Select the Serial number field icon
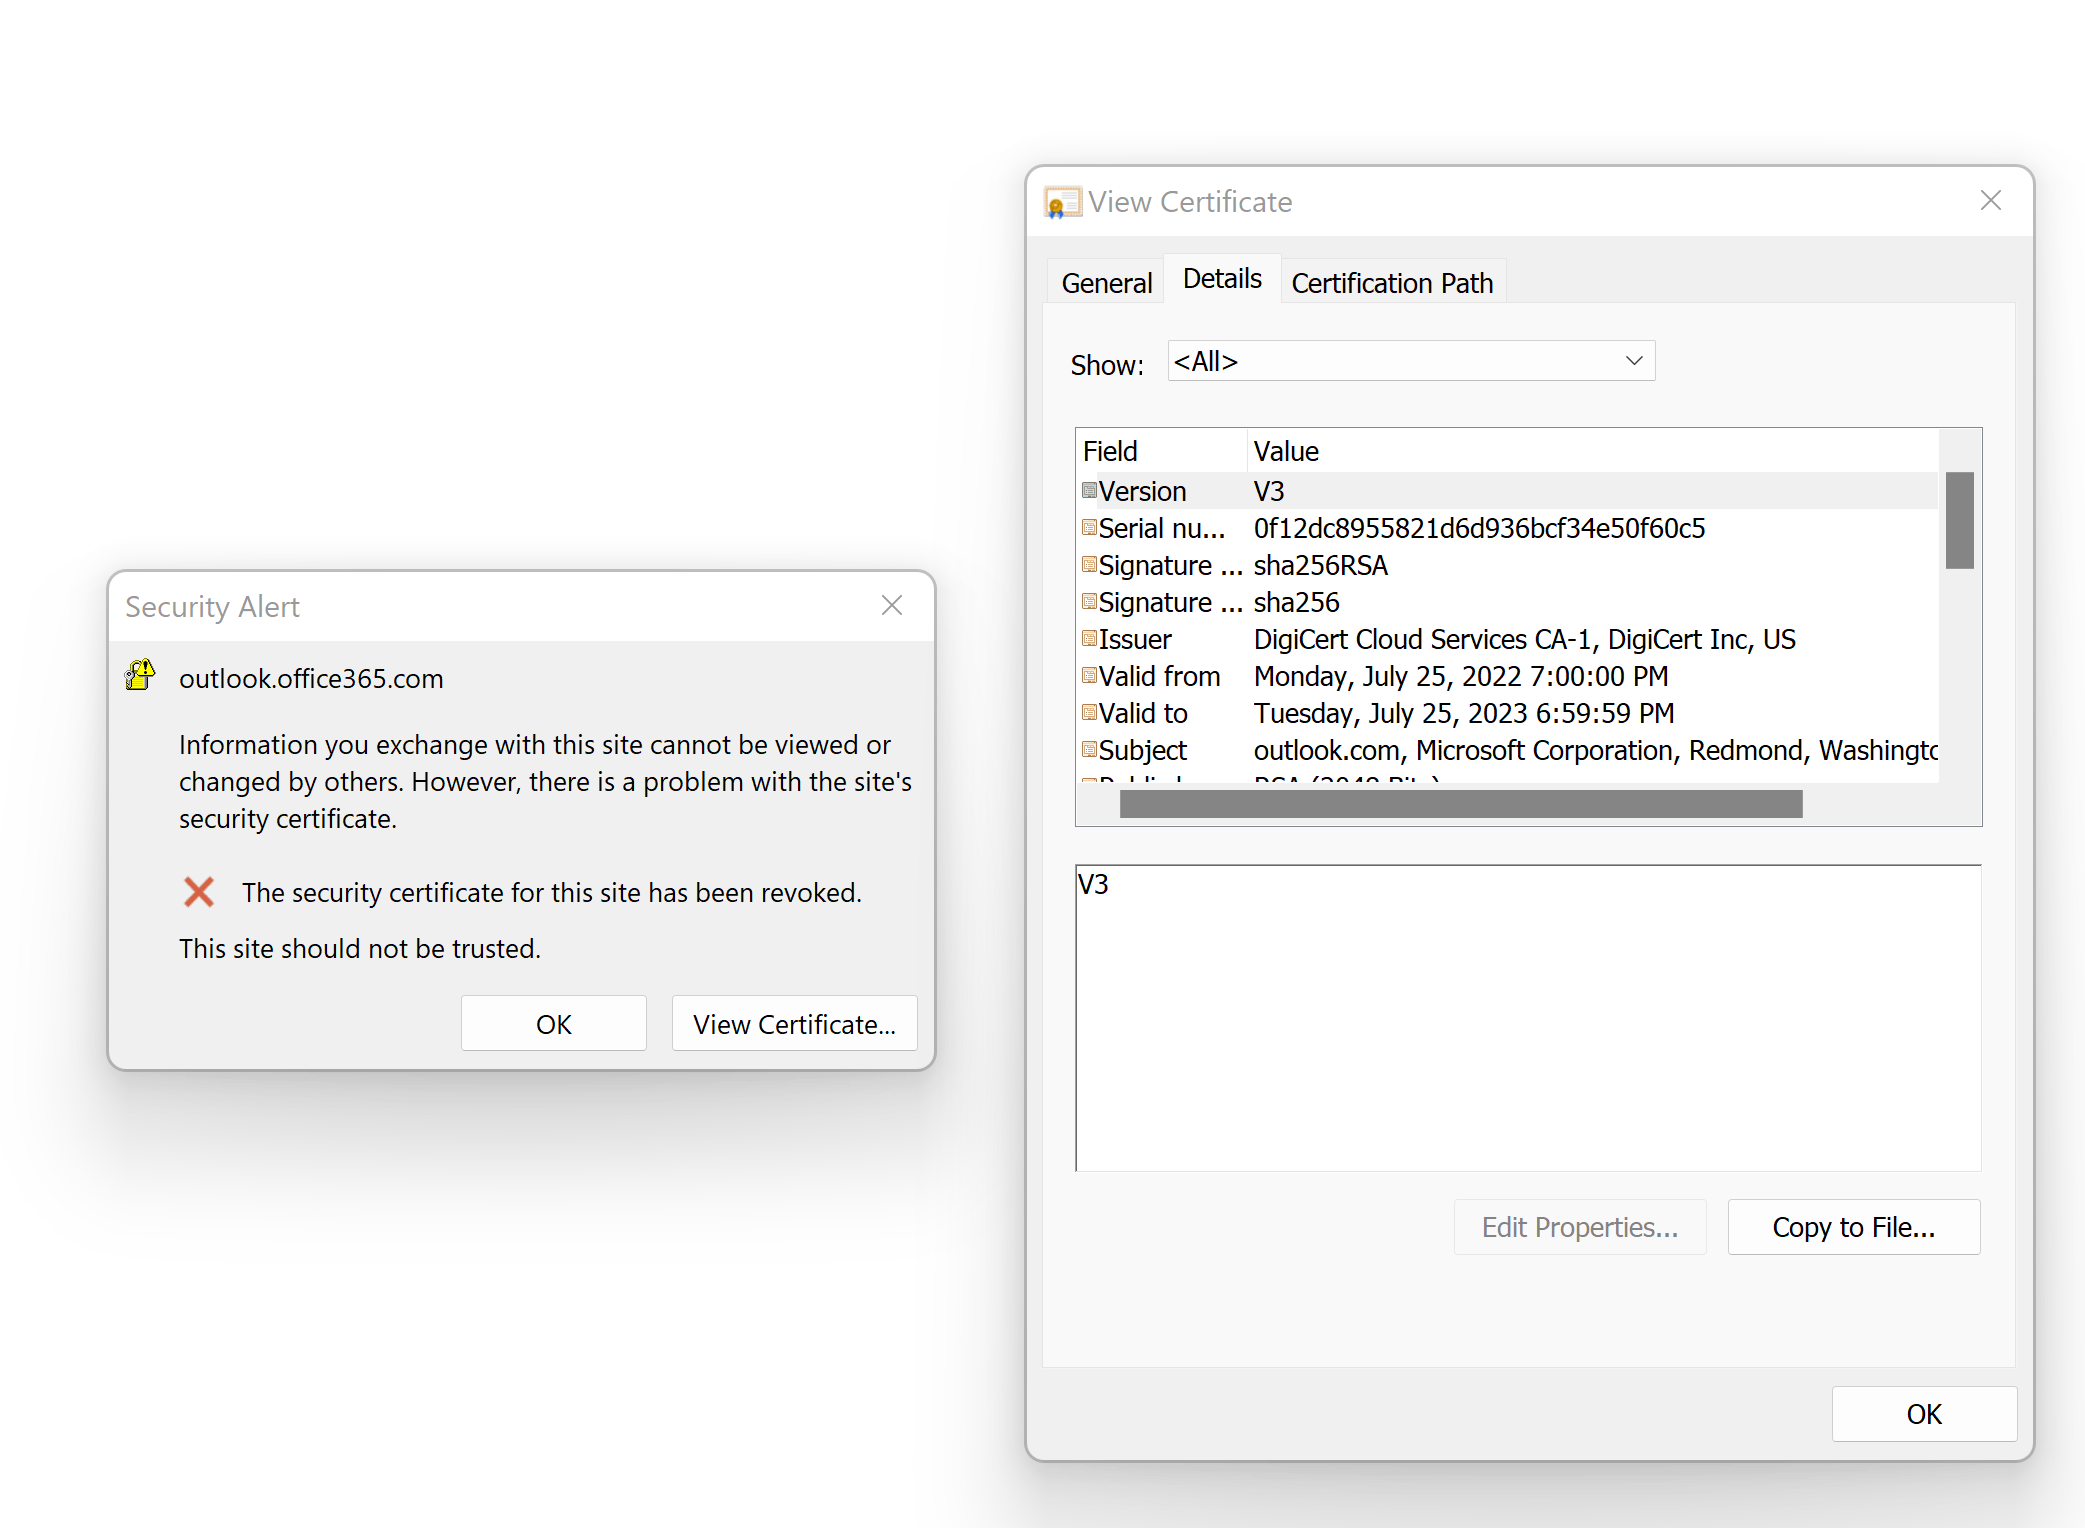This screenshot has height=1528, width=2085. (1089, 528)
